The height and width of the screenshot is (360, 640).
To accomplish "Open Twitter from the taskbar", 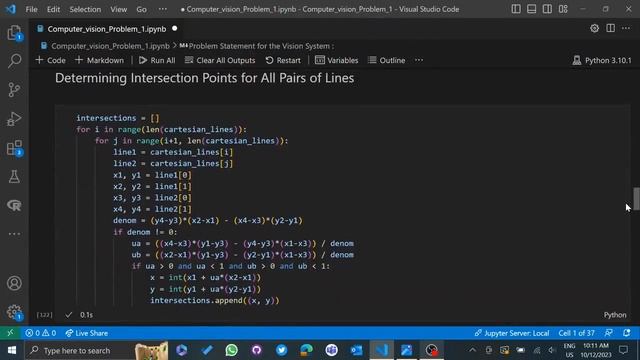I will coord(281,350).
